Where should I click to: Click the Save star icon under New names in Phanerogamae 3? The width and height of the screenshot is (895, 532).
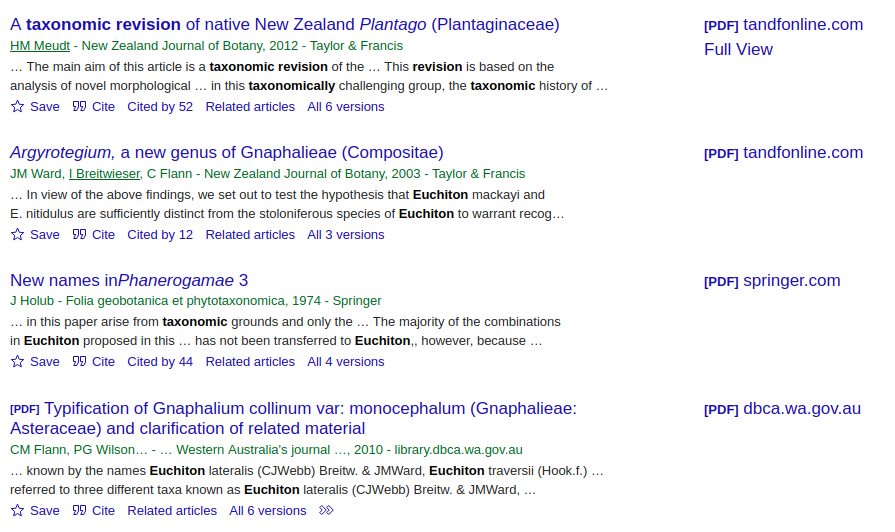click(x=17, y=362)
